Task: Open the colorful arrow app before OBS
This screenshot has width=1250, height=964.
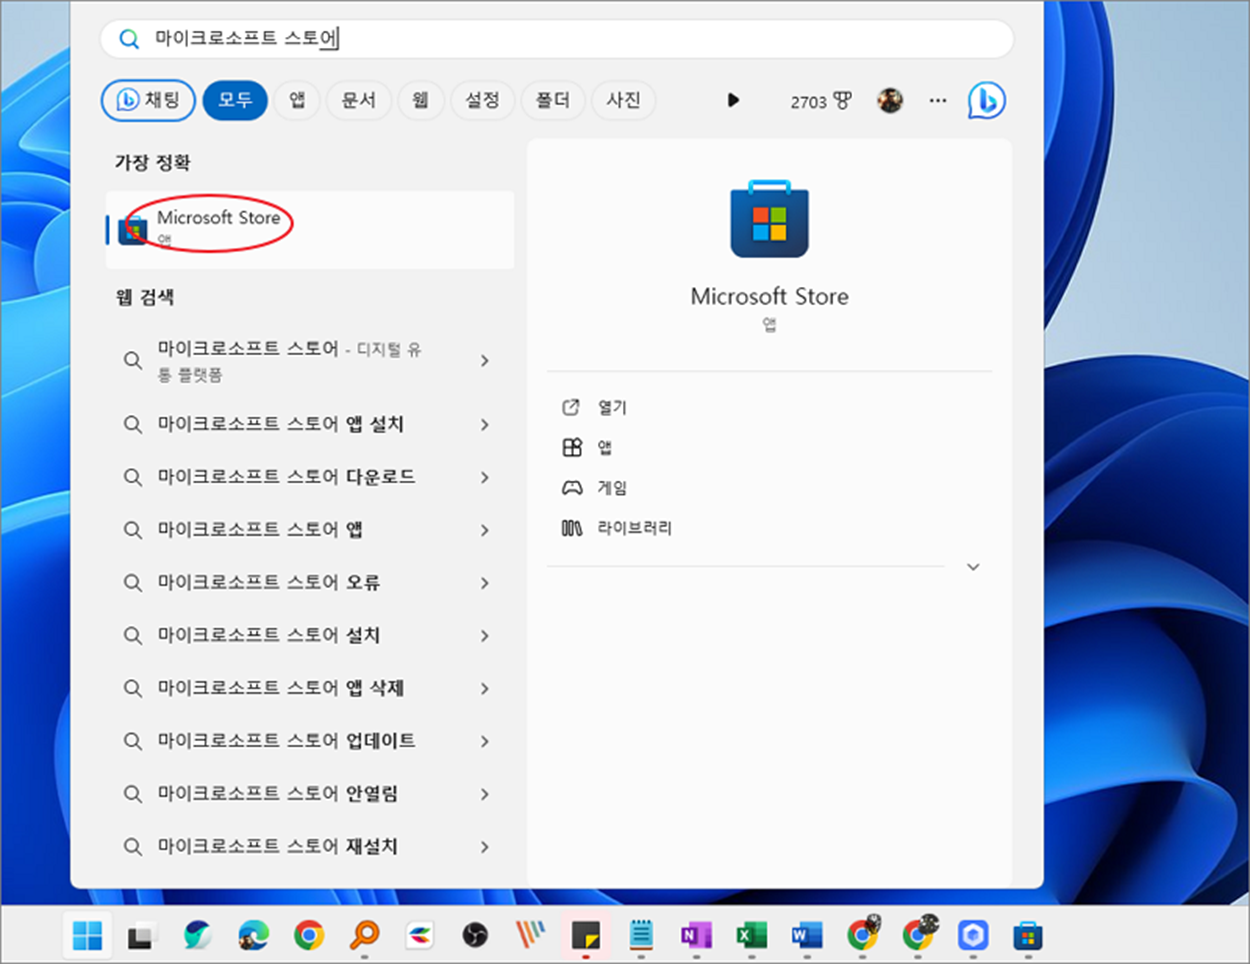Action: click(420, 936)
